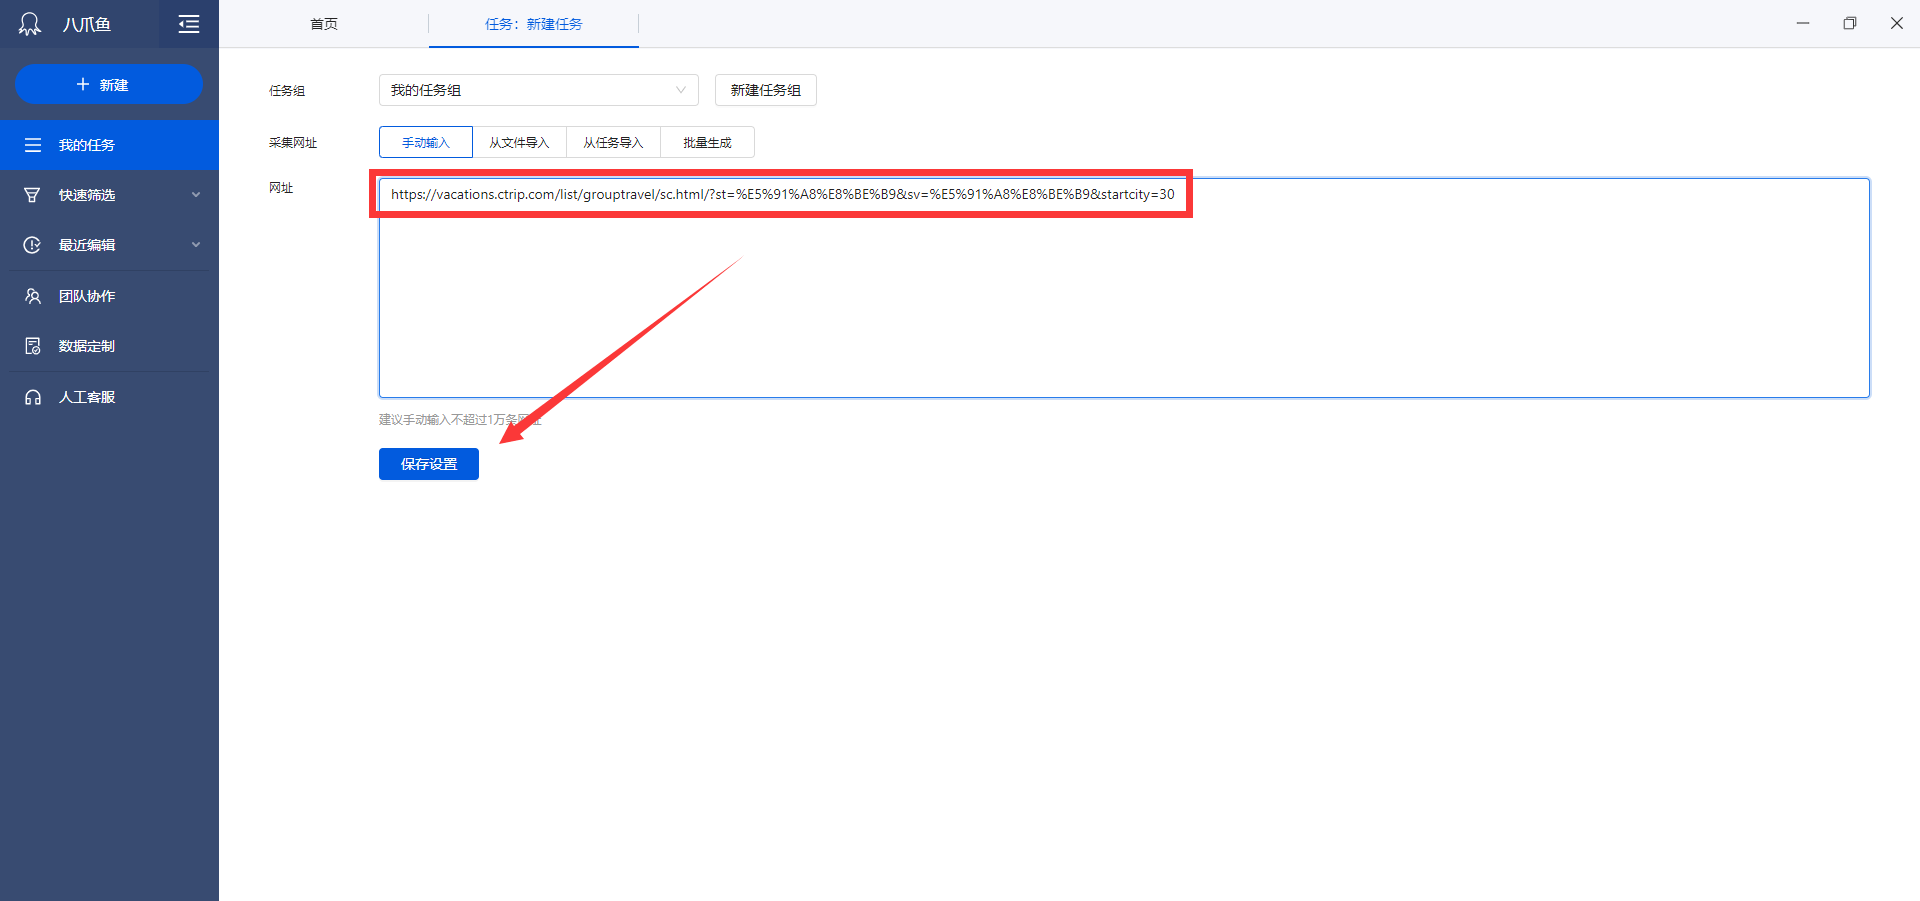Click the 采集网址 label

click(x=293, y=143)
